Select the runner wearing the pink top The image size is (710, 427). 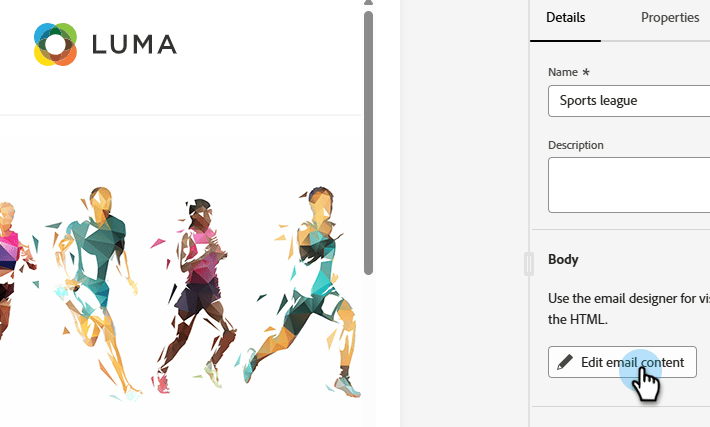click(197, 290)
